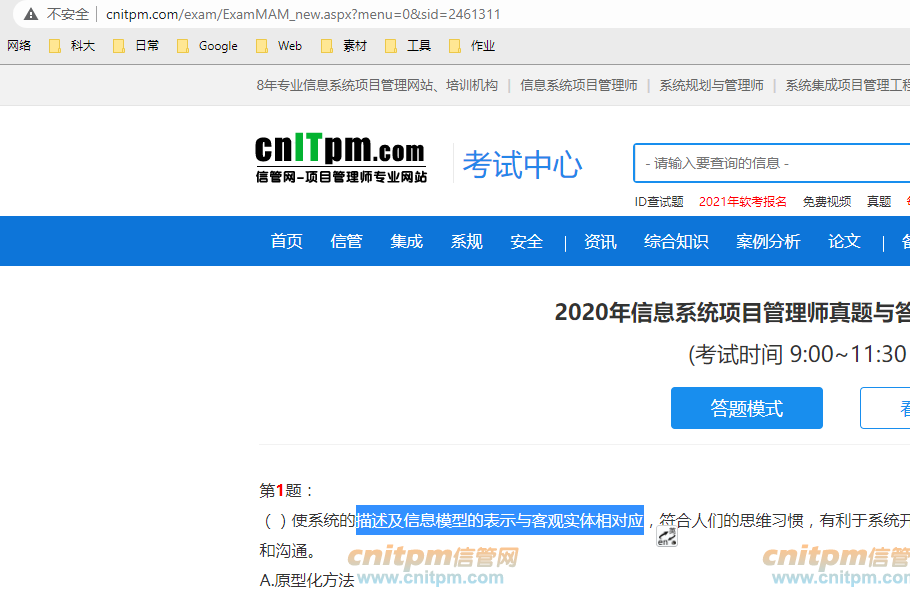Click the 2021年软考报名 red link
Screen dimensions: 910x599
pyautogui.click(x=742, y=201)
